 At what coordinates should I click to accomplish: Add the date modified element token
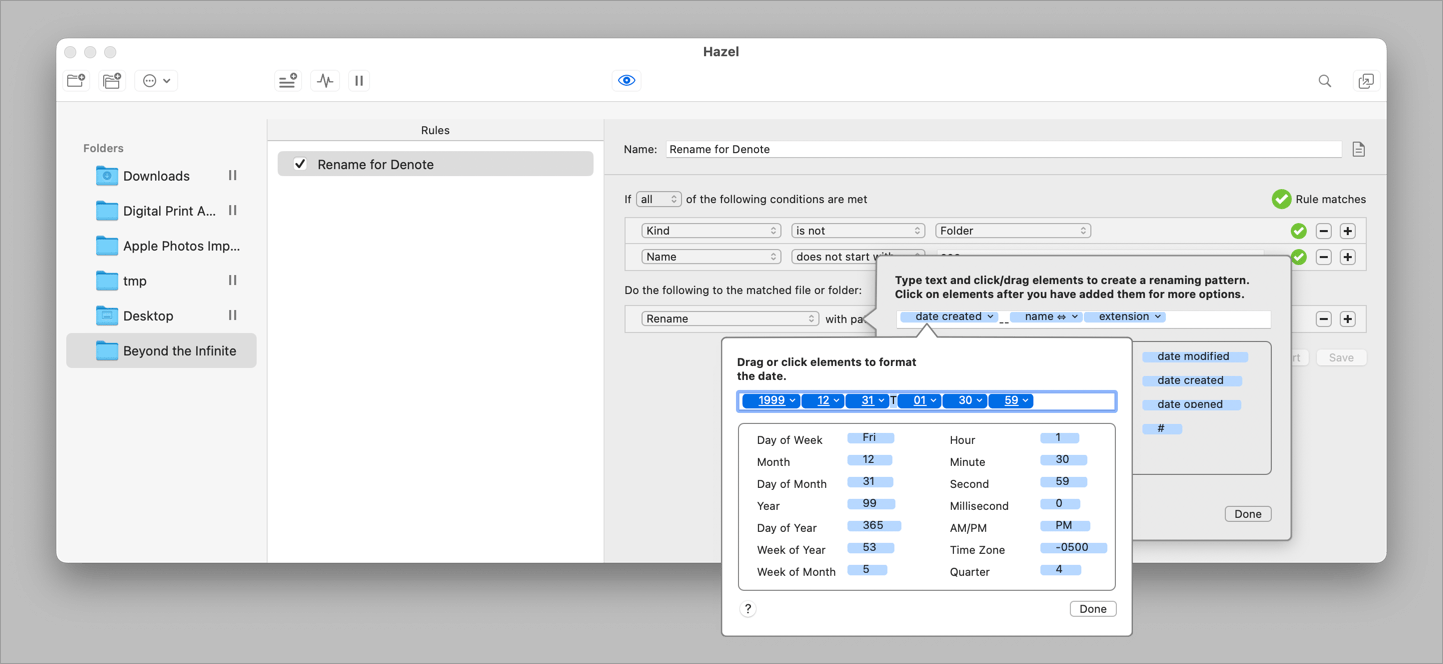[1195, 356]
